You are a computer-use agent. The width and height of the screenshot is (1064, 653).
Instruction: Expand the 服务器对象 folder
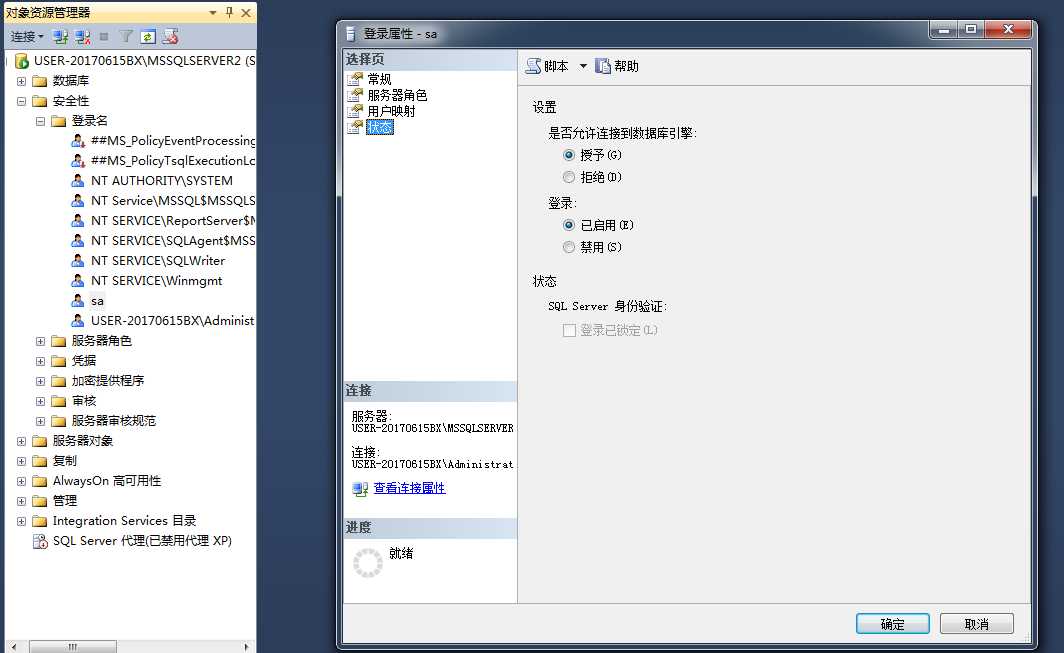pyautogui.click(x=21, y=441)
